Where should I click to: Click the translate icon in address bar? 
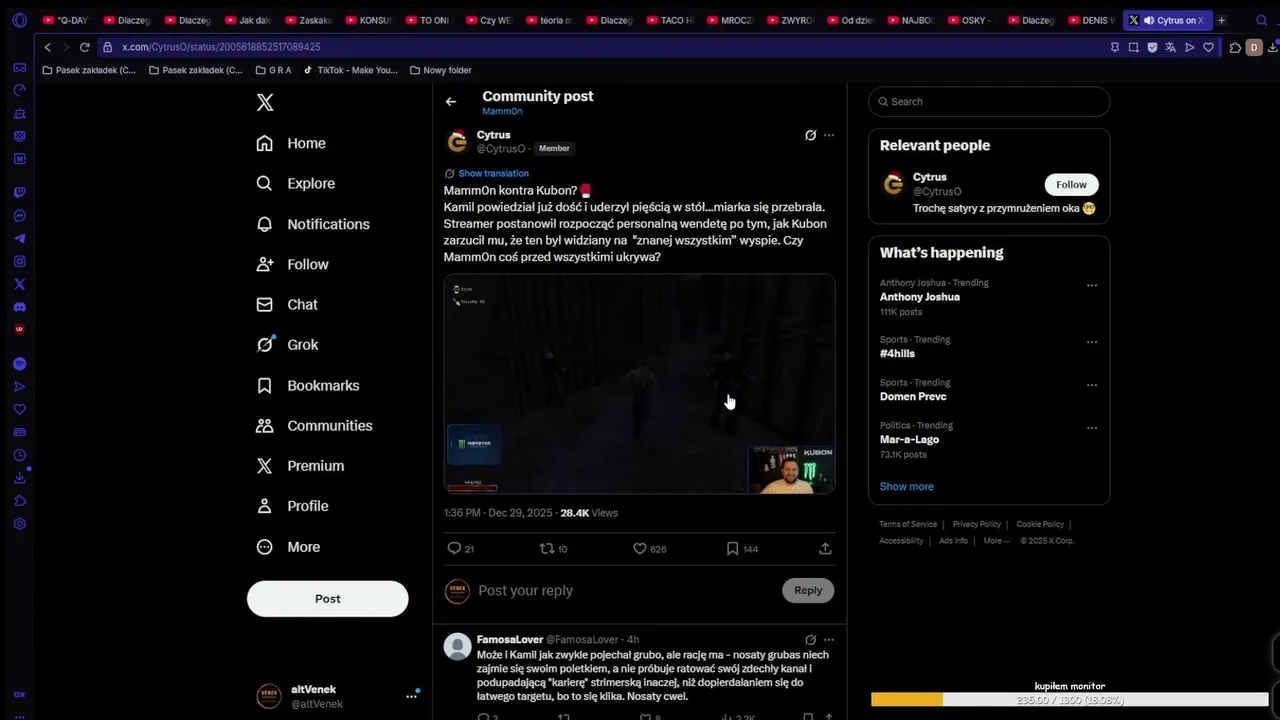[1170, 47]
